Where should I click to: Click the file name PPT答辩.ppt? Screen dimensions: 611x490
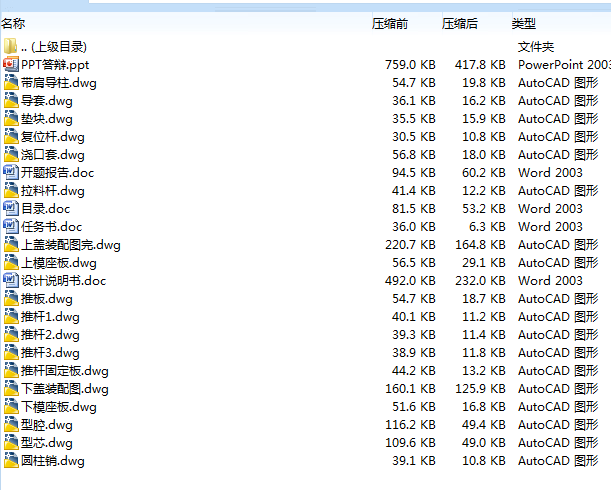(x=55, y=65)
